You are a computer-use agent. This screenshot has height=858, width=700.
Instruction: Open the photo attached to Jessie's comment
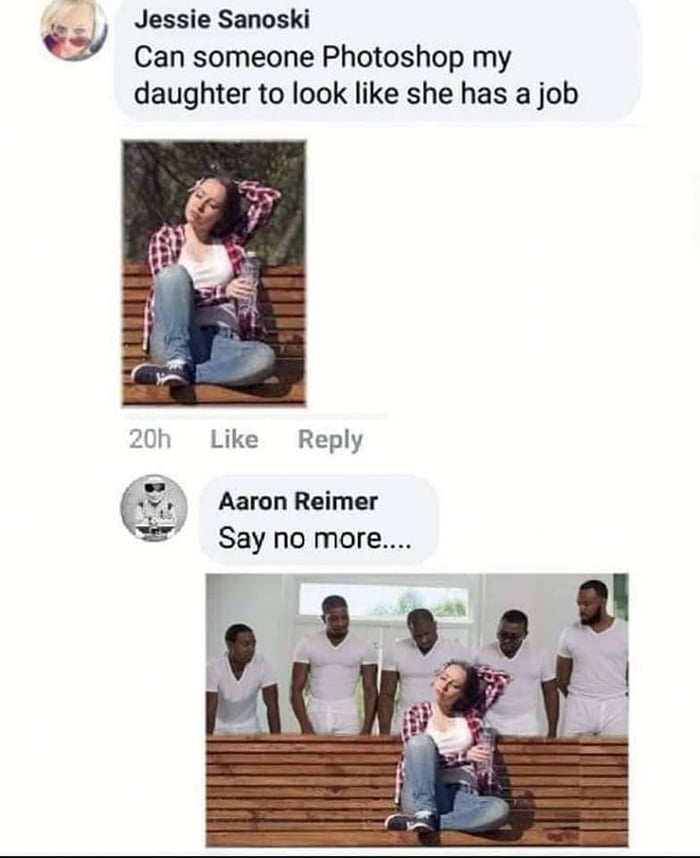(213, 273)
